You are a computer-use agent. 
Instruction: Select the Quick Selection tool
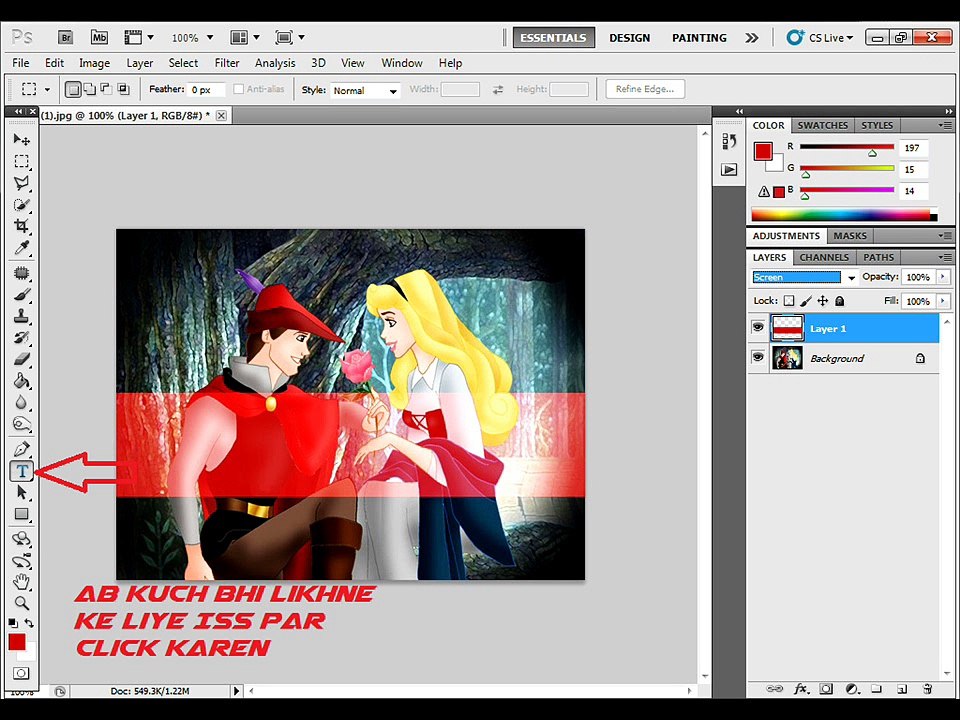pos(21,204)
